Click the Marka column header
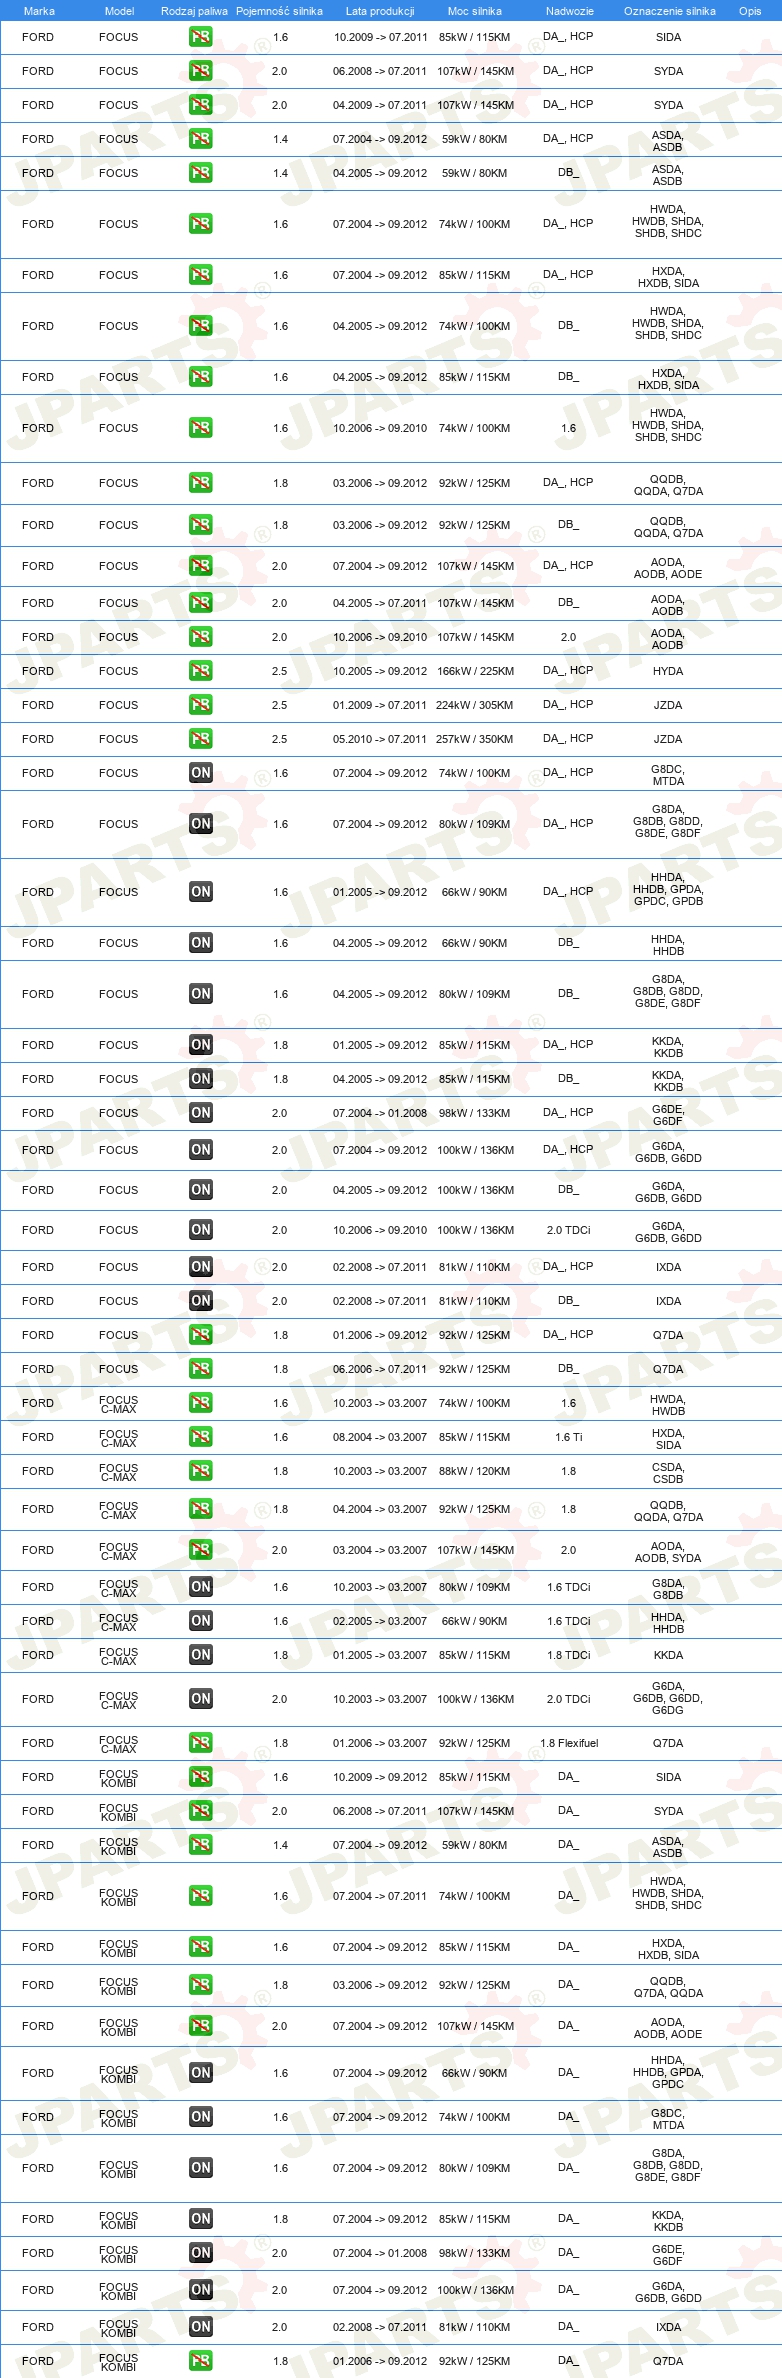This screenshot has height=2378, width=782. (x=39, y=11)
